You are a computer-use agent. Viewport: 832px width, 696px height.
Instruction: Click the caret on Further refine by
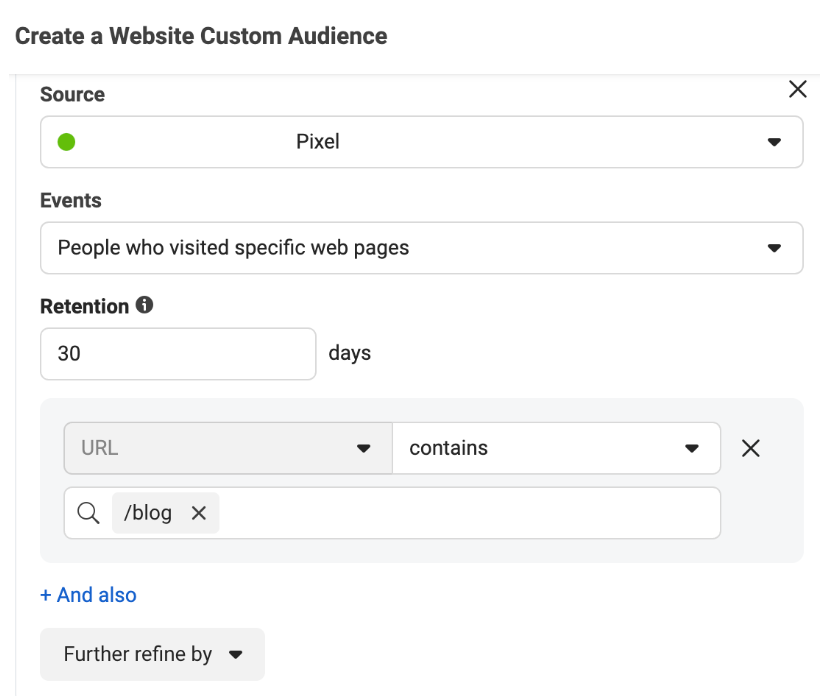tap(236, 655)
